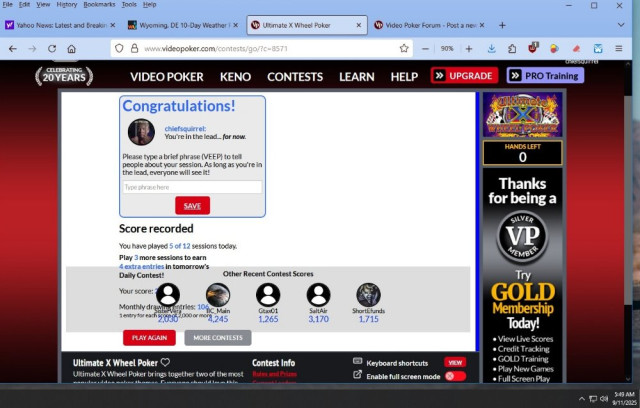Show hidden system tray icons
This screenshot has height=408, width=640.
pos(582,399)
